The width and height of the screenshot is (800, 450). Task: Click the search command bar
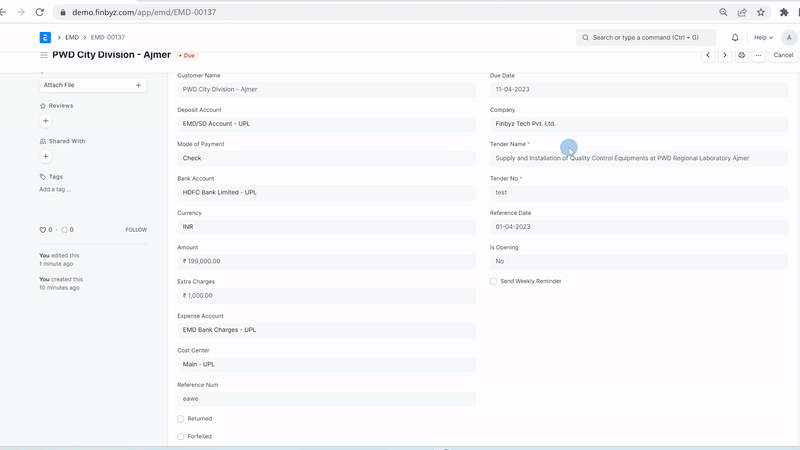tap(646, 37)
